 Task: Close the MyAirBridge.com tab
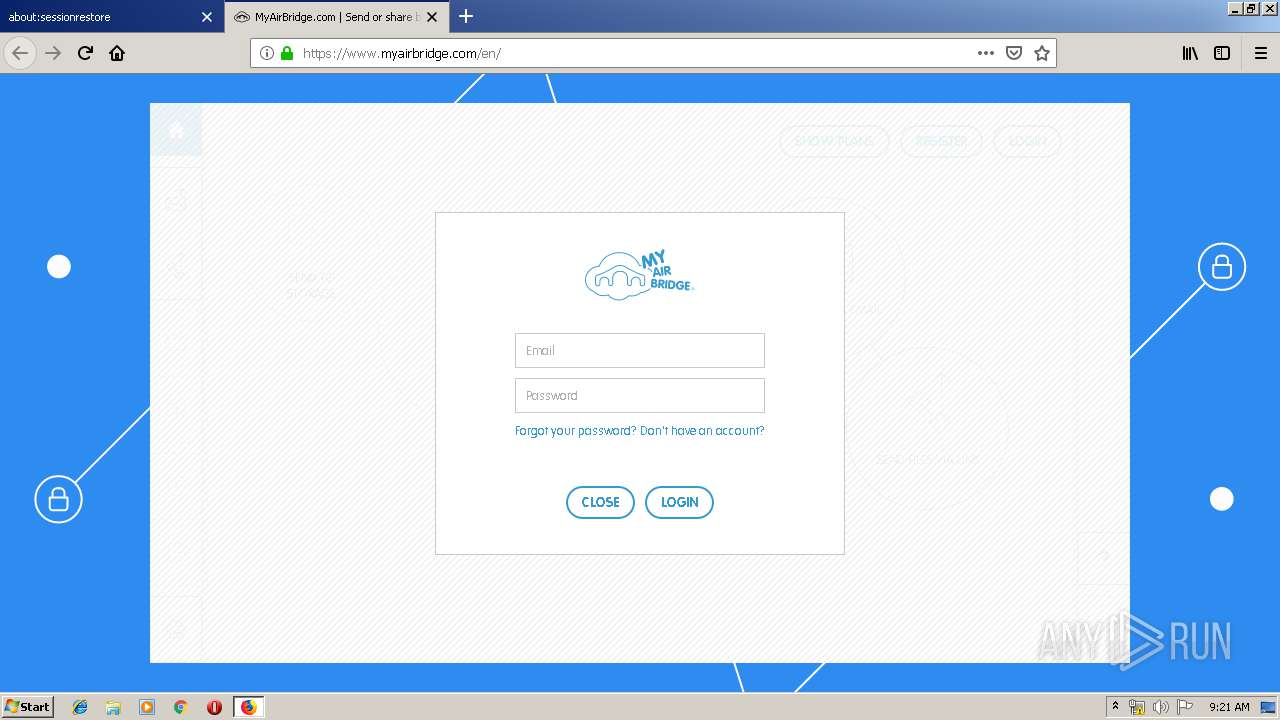click(432, 17)
